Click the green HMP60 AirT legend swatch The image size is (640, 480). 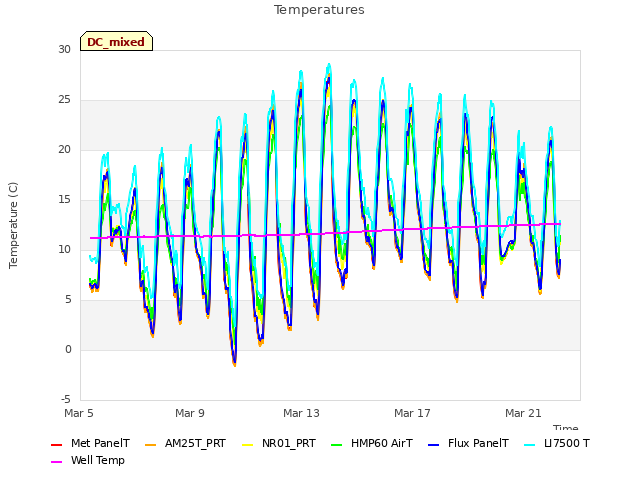[336, 444]
